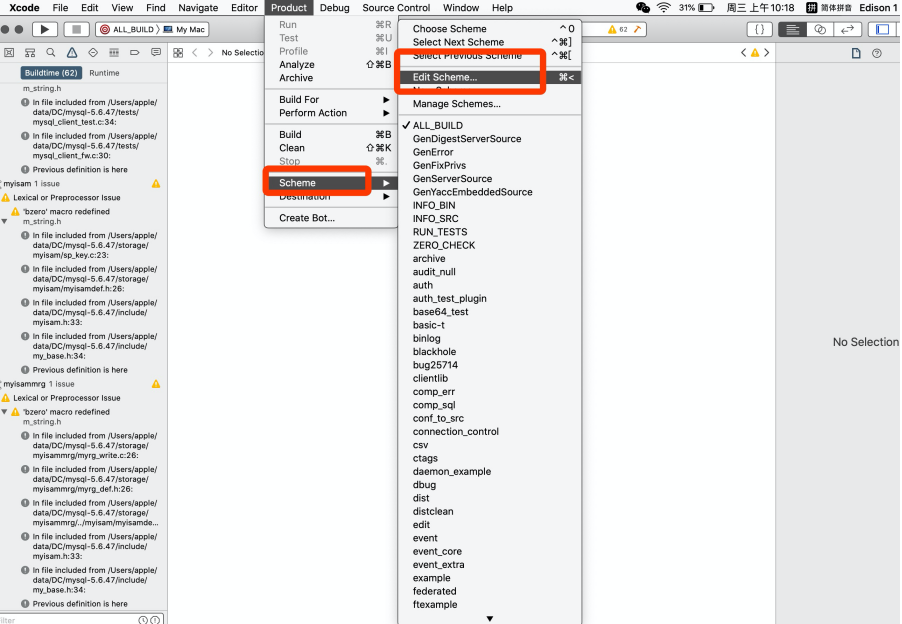Jump to next issue chevron
This screenshot has width=902, height=624.
[x=766, y=52]
